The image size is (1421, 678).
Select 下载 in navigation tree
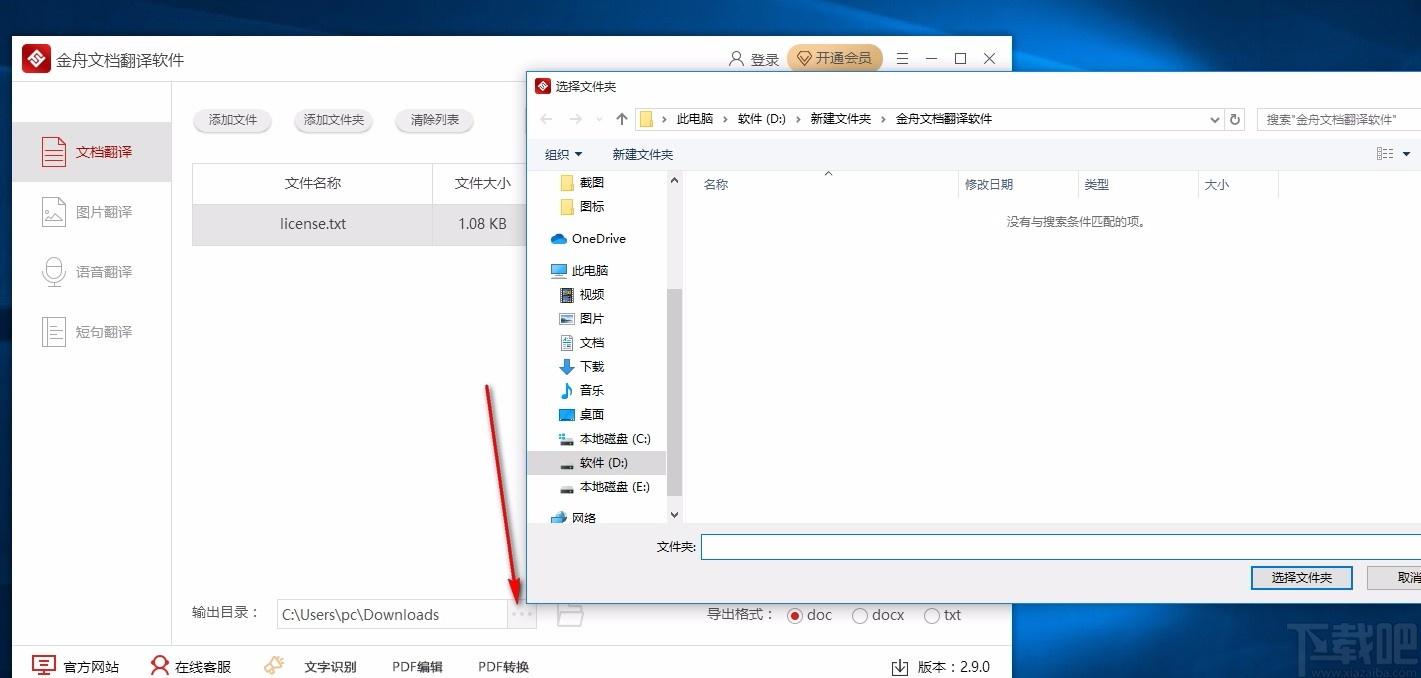pyautogui.click(x=582, y=366)
